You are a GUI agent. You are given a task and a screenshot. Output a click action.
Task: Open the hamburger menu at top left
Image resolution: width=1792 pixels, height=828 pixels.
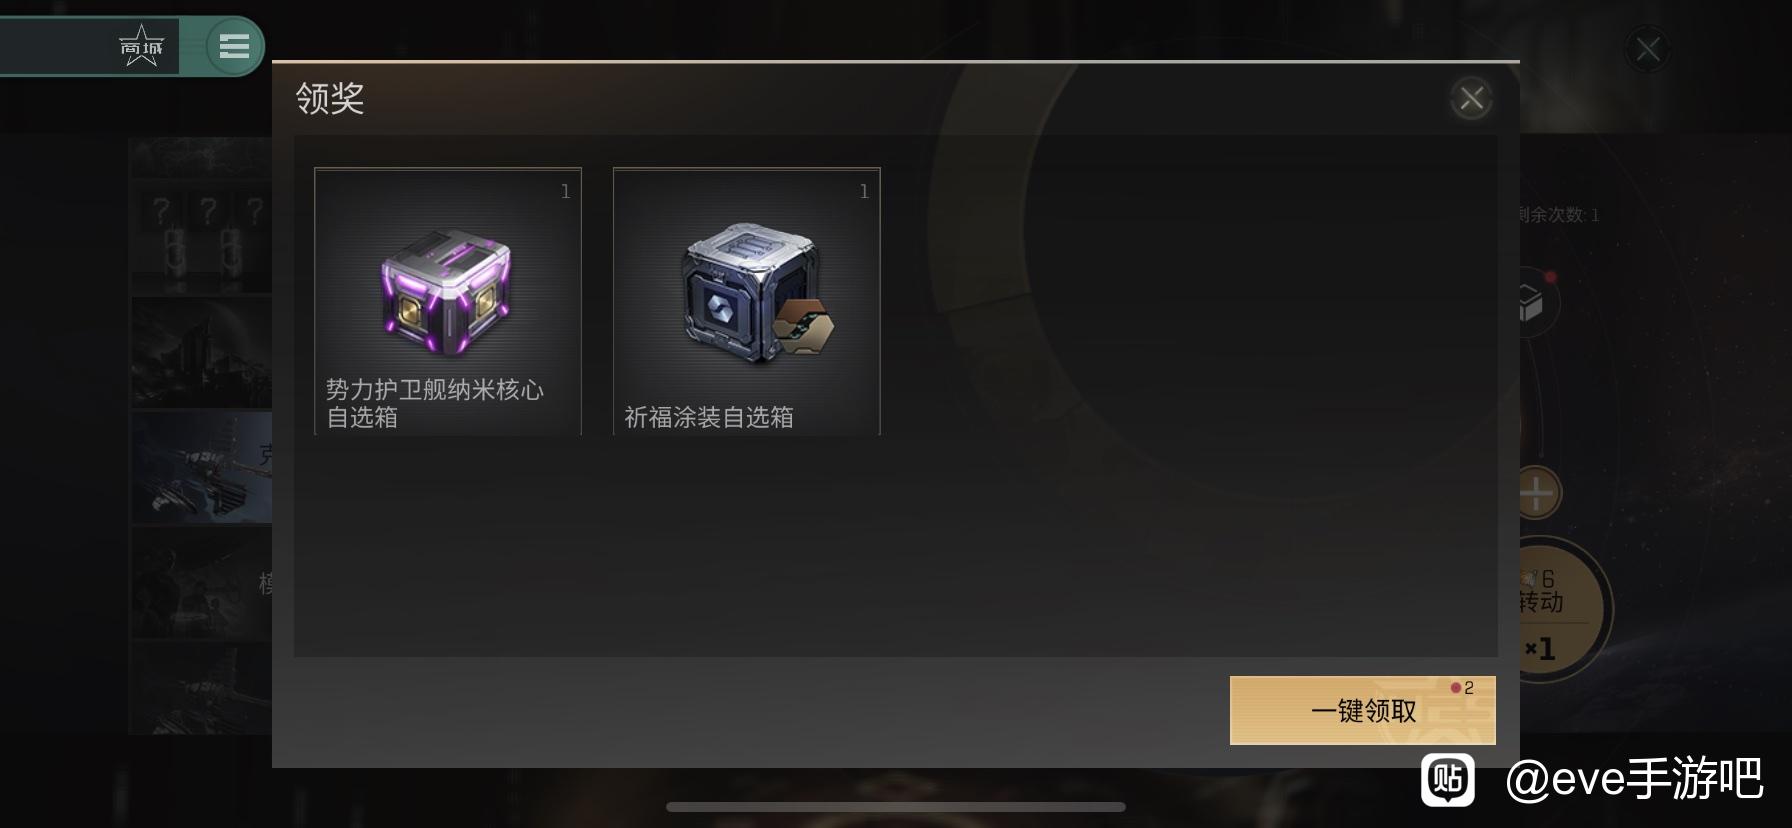point(234,46)
